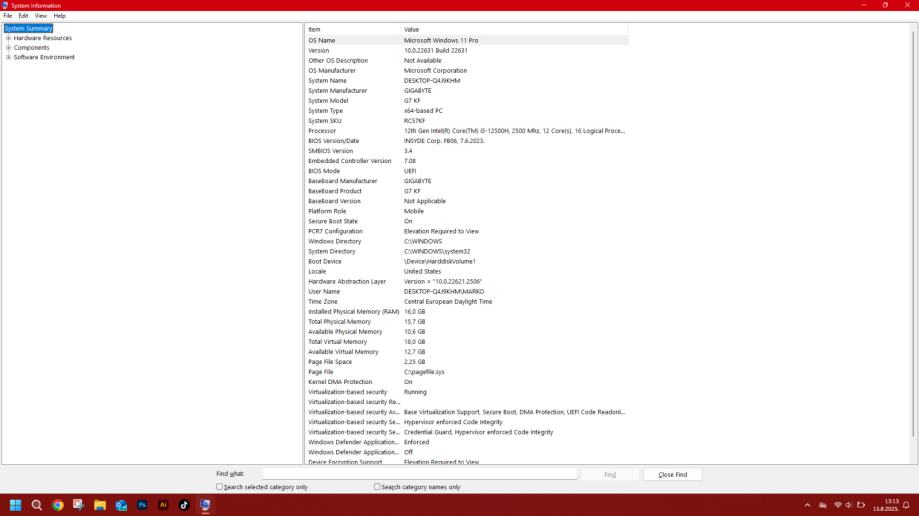Click value 'Central European Daylight Time'
This screenshot has width=919, height=516.
(x=448, y=301)
